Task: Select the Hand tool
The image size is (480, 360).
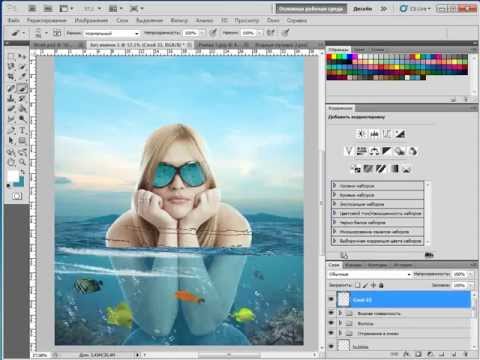Action: pos(11,162)
